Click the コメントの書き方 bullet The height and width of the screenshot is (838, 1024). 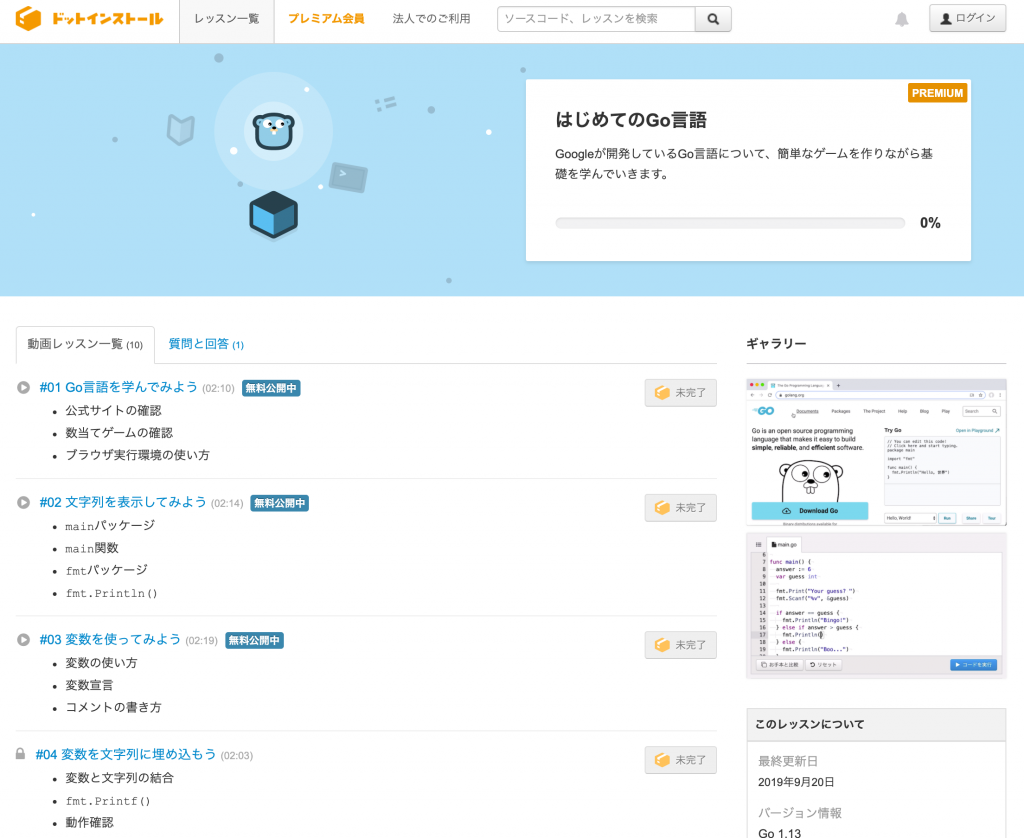[113, 707]
